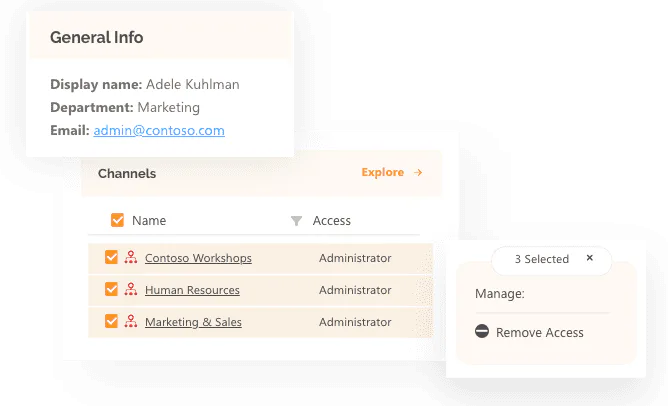Uncheck the Human Resources checkbox
Viewport: 668px width, 406px height.
point(111,289)
